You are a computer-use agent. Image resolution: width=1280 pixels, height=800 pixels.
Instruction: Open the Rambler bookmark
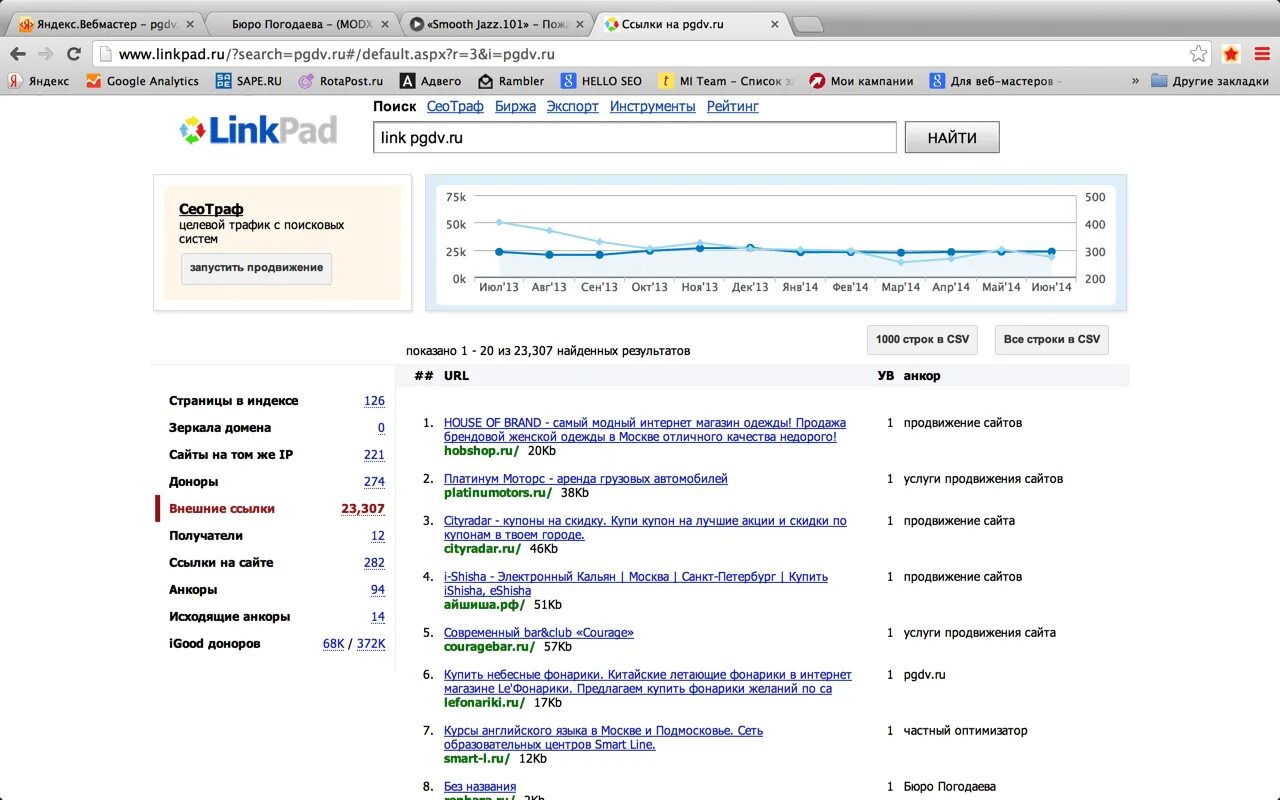pyautogui.click(x=511, y=81)
